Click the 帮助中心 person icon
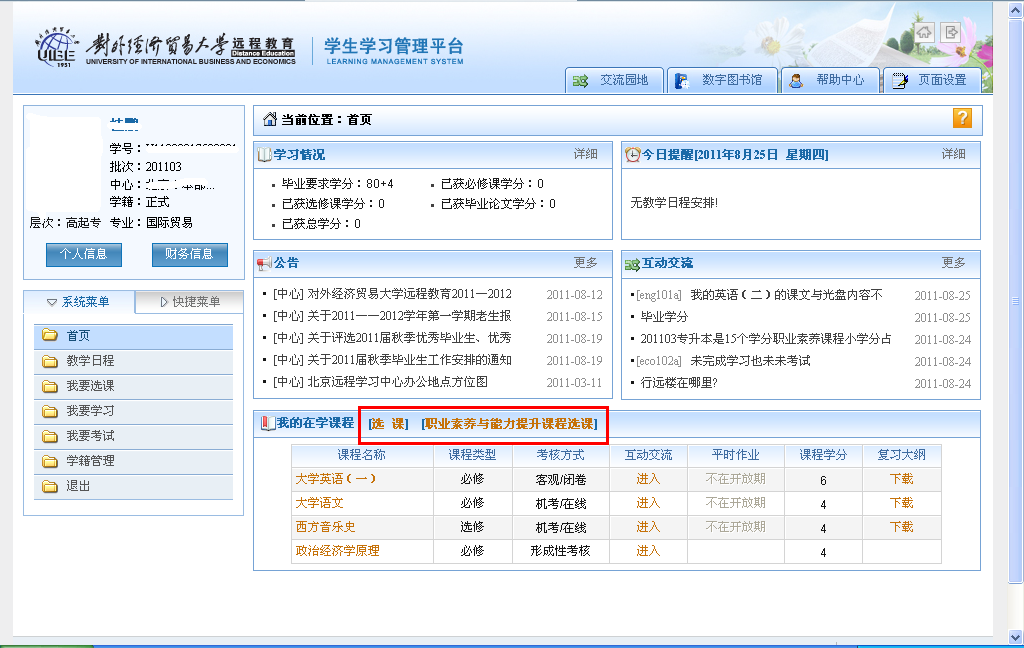The height and width of the screenshot is (648, 1024). click(795, 81)
